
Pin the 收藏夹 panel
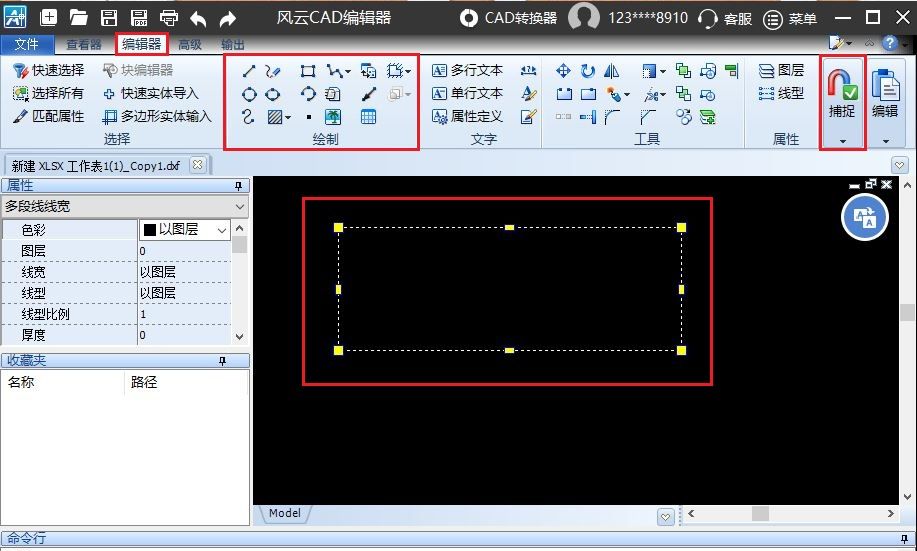click(238, 361)
